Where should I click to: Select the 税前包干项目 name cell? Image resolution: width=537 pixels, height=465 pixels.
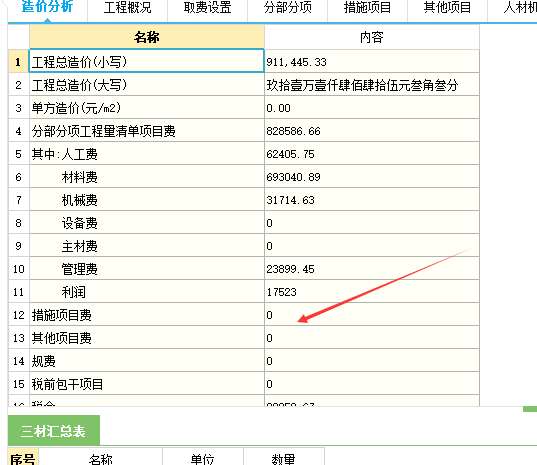point(147,384)
